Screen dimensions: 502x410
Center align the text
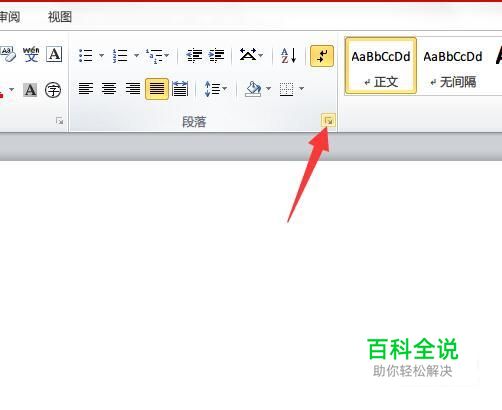[109, 89]
